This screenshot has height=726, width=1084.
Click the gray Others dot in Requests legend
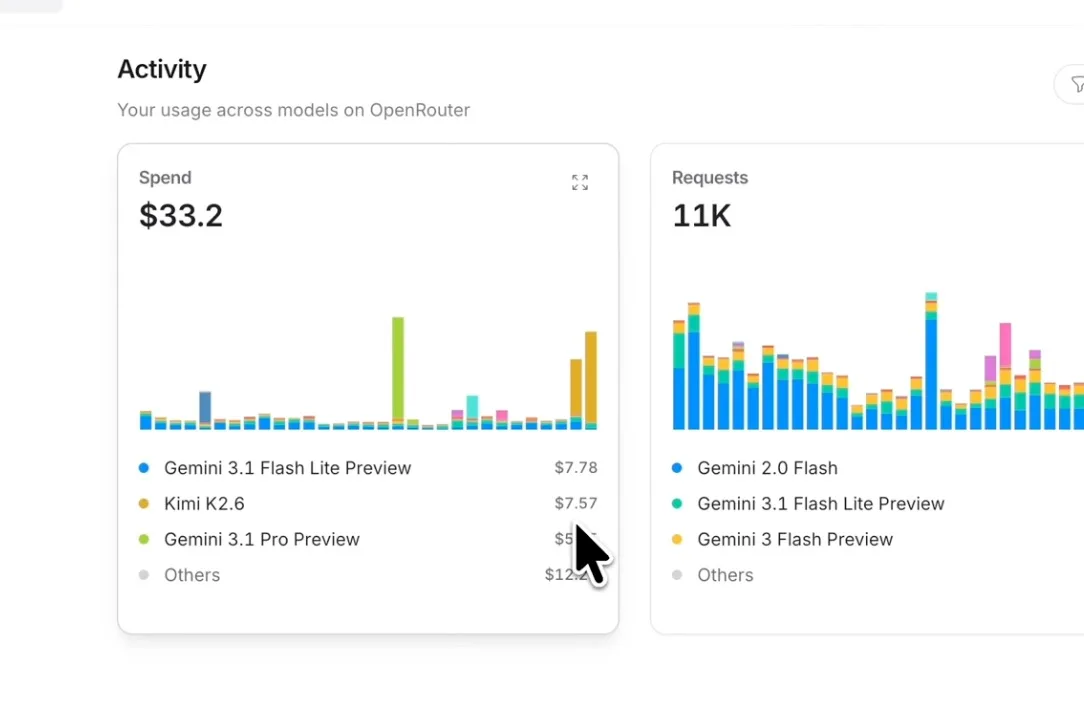click(x=677, y=575)
